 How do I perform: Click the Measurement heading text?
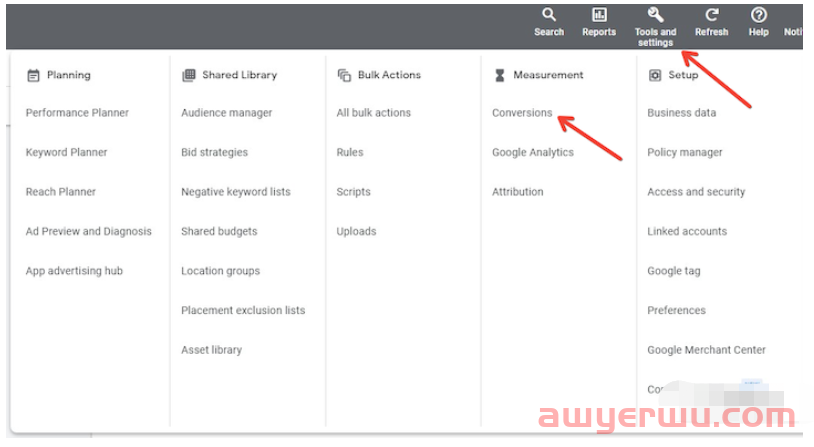548,75
